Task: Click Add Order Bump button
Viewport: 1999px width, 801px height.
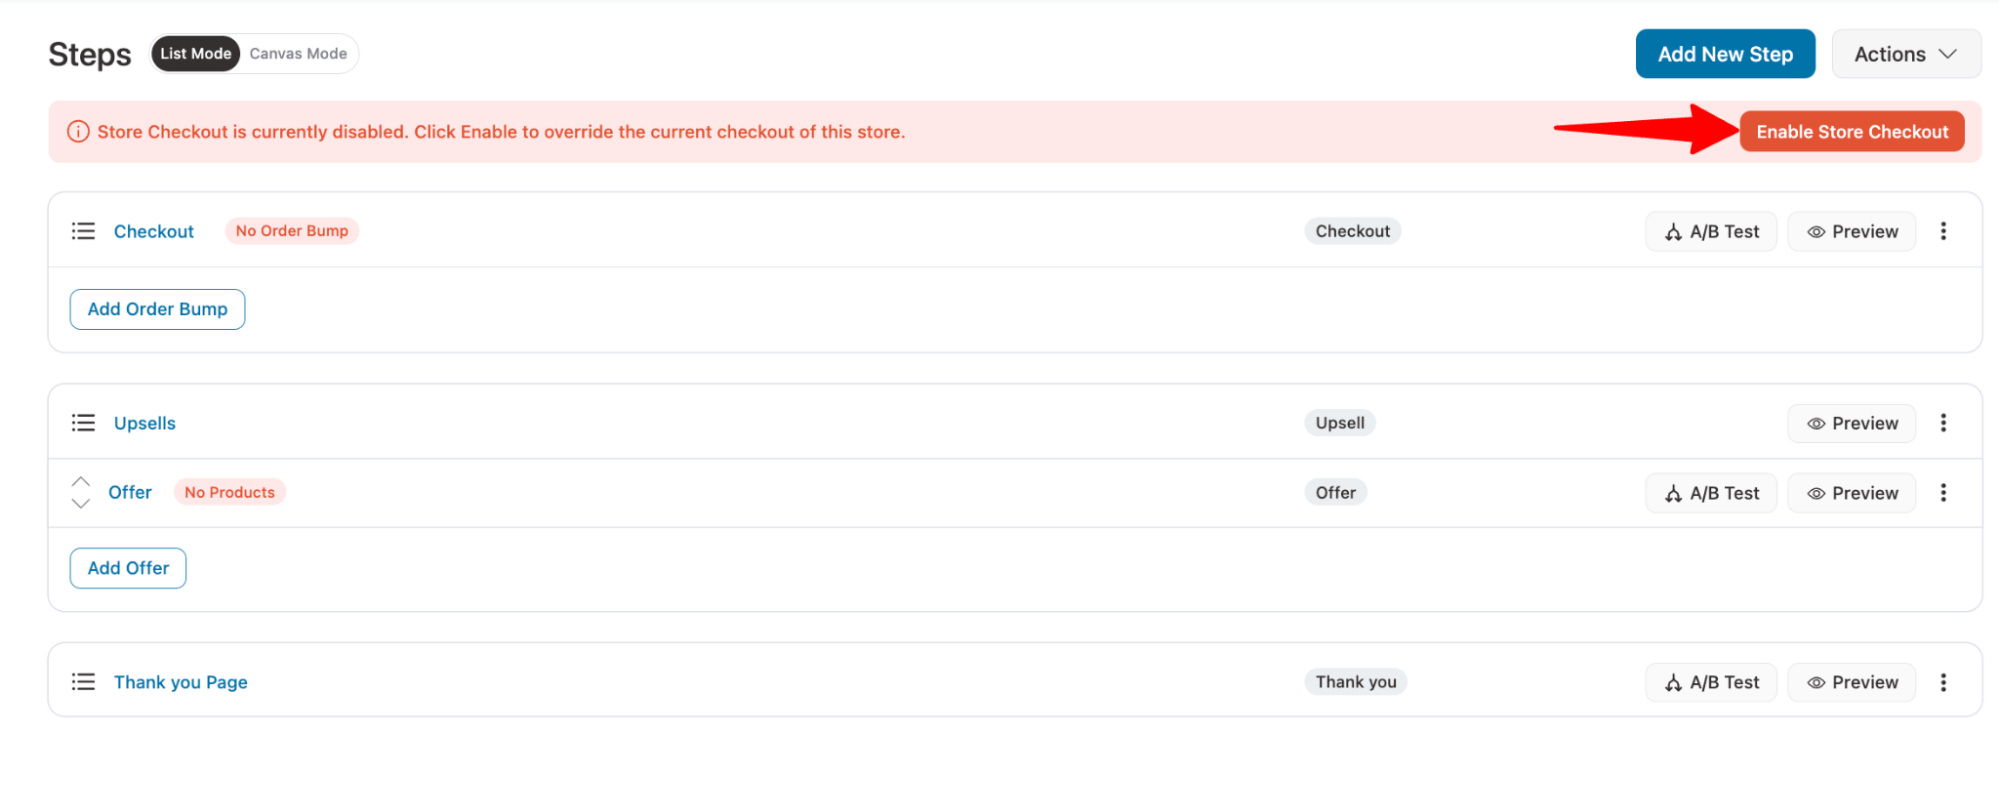Action: point(157,309)
